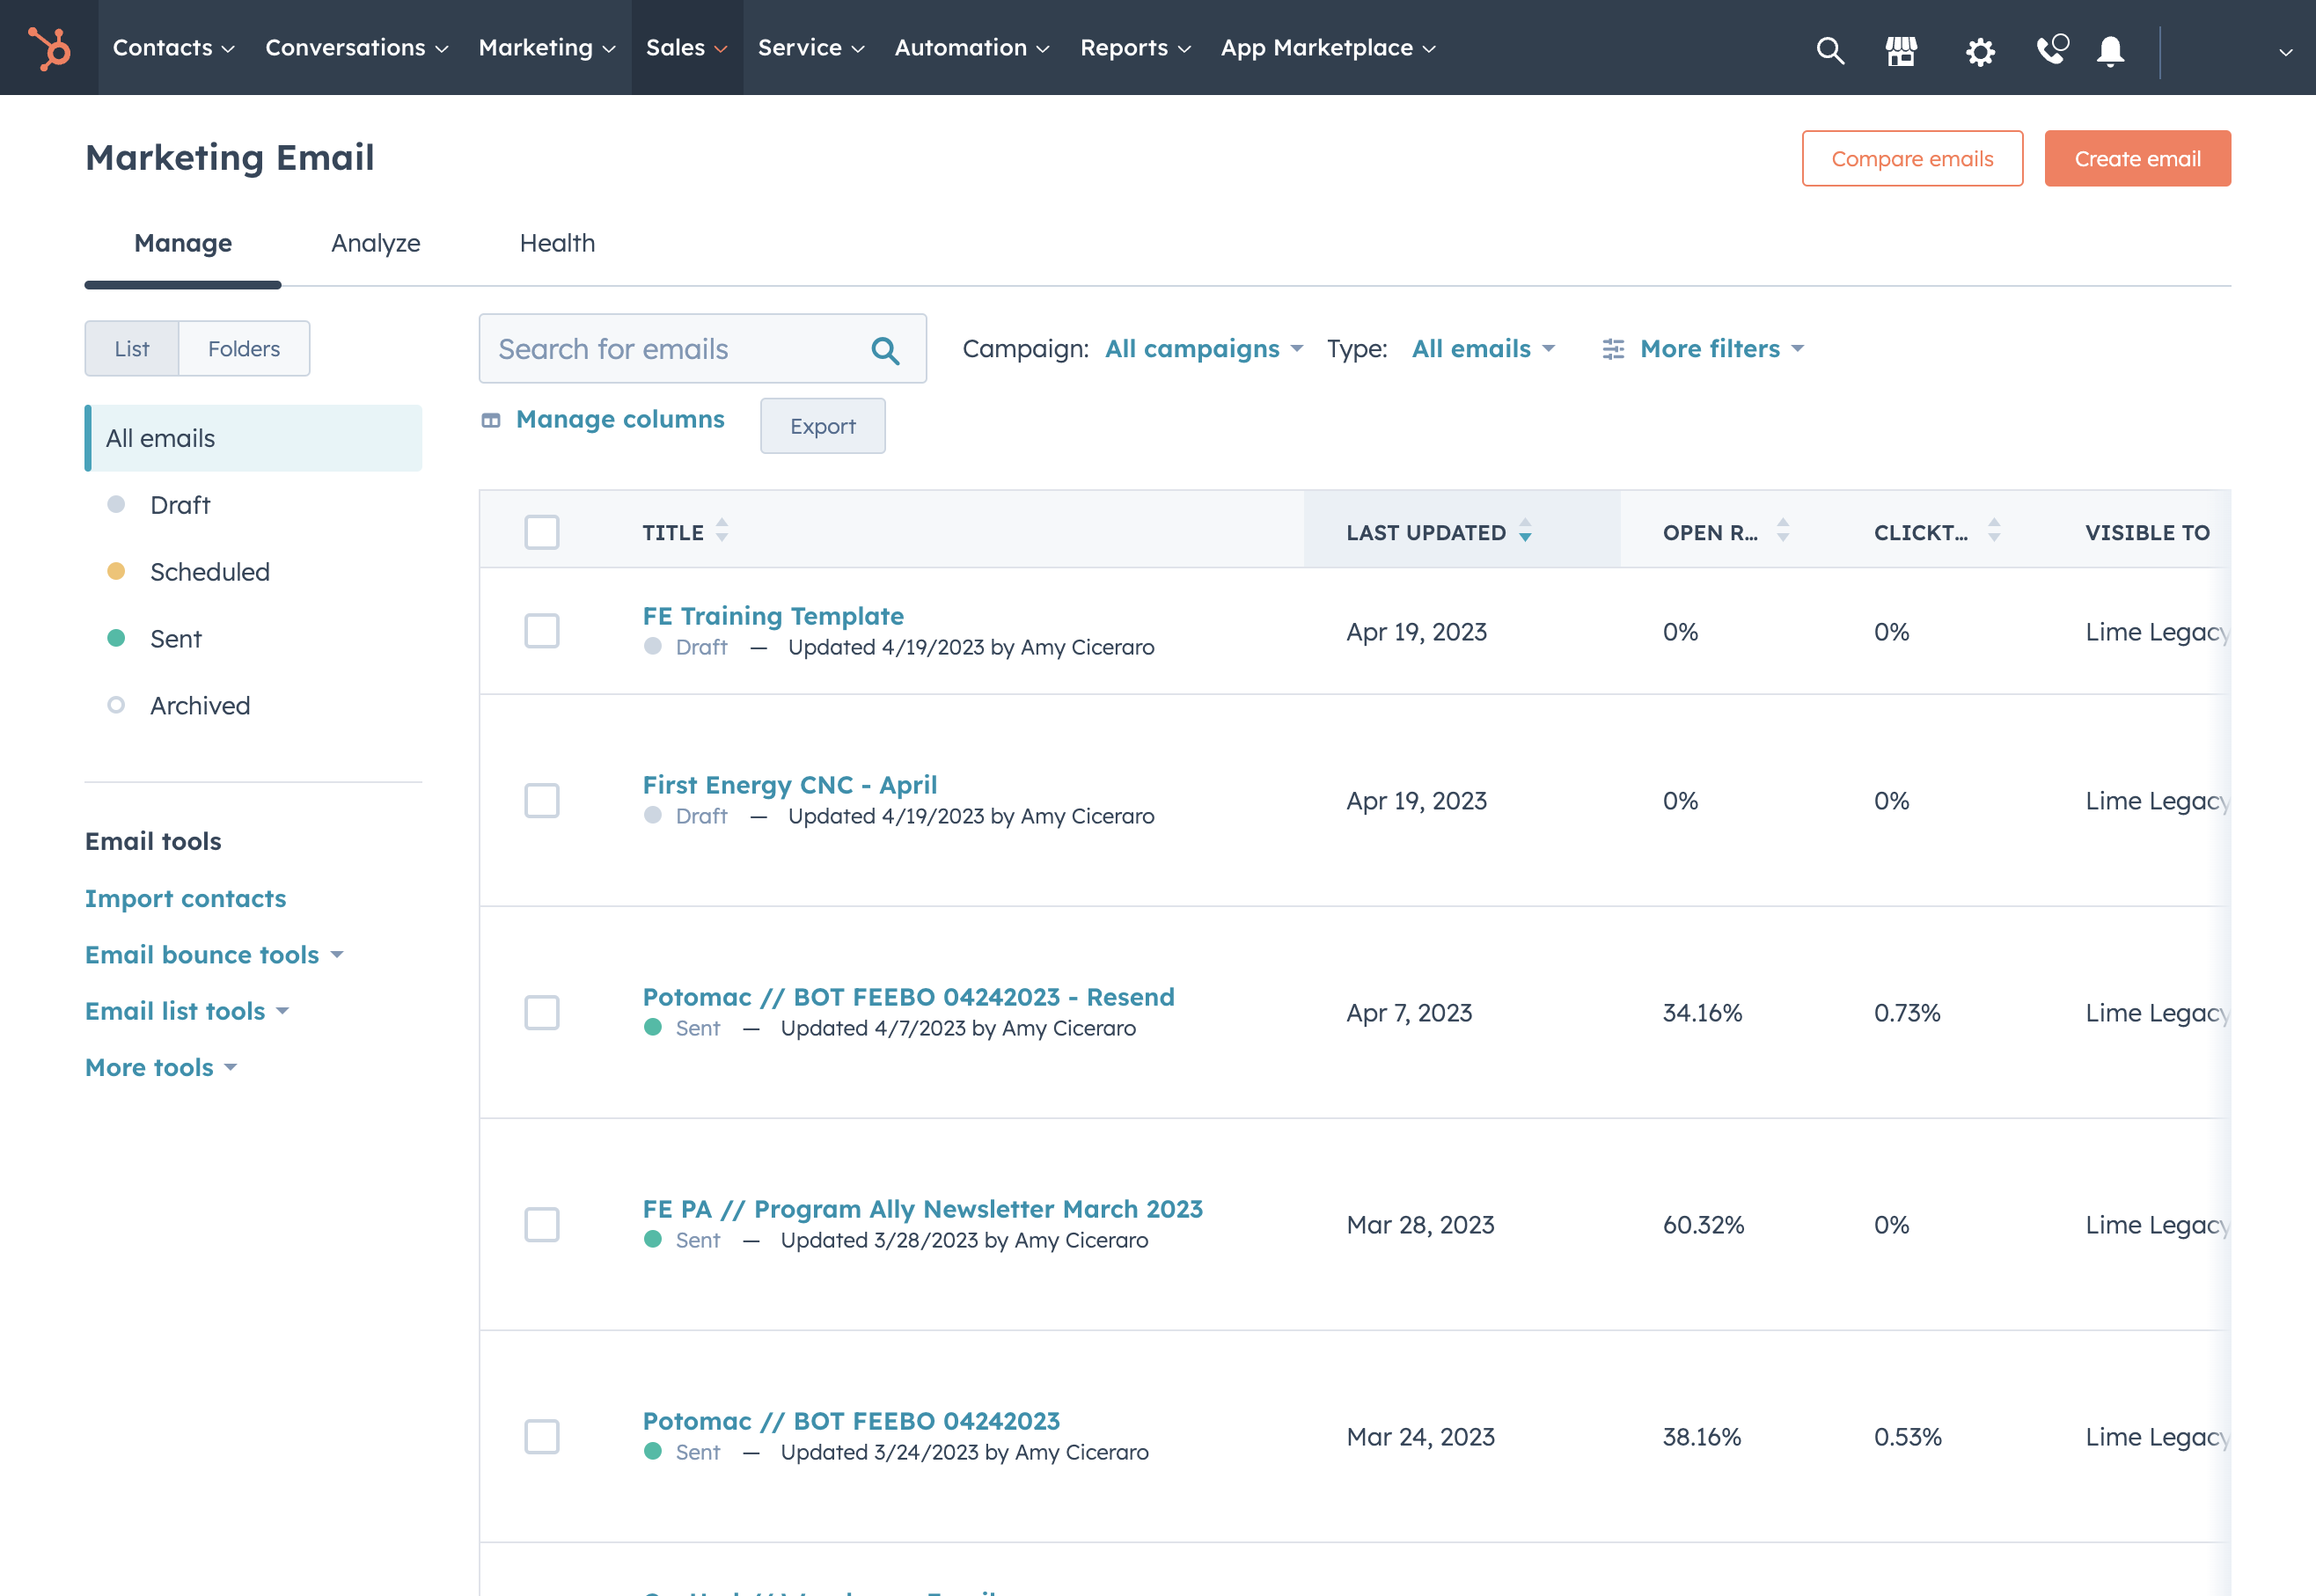Sort by Last Updated column arrows
This screenshot has height=1596, width=2316.
(x=1525, y=530)
